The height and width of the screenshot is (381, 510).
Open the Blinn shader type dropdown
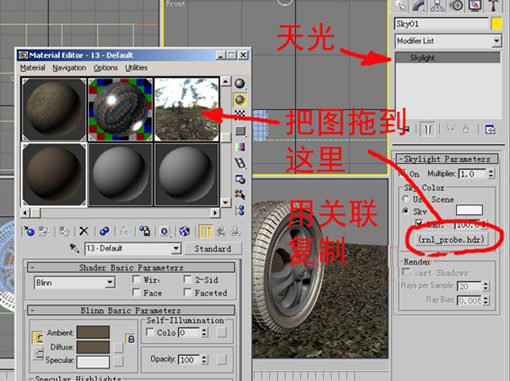point(110,283)
